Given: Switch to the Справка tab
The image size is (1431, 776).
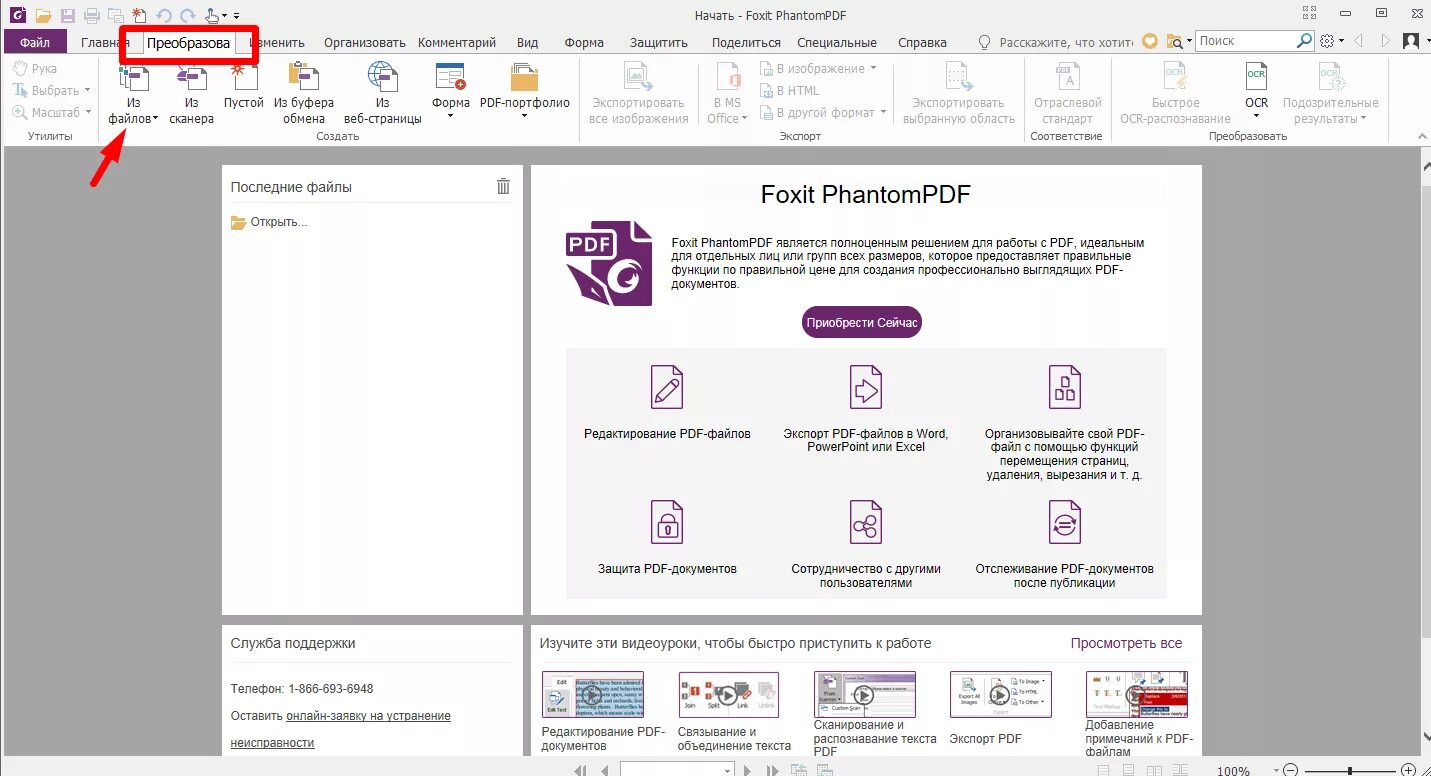Looking at the screenshot, I should click(922, 42).
